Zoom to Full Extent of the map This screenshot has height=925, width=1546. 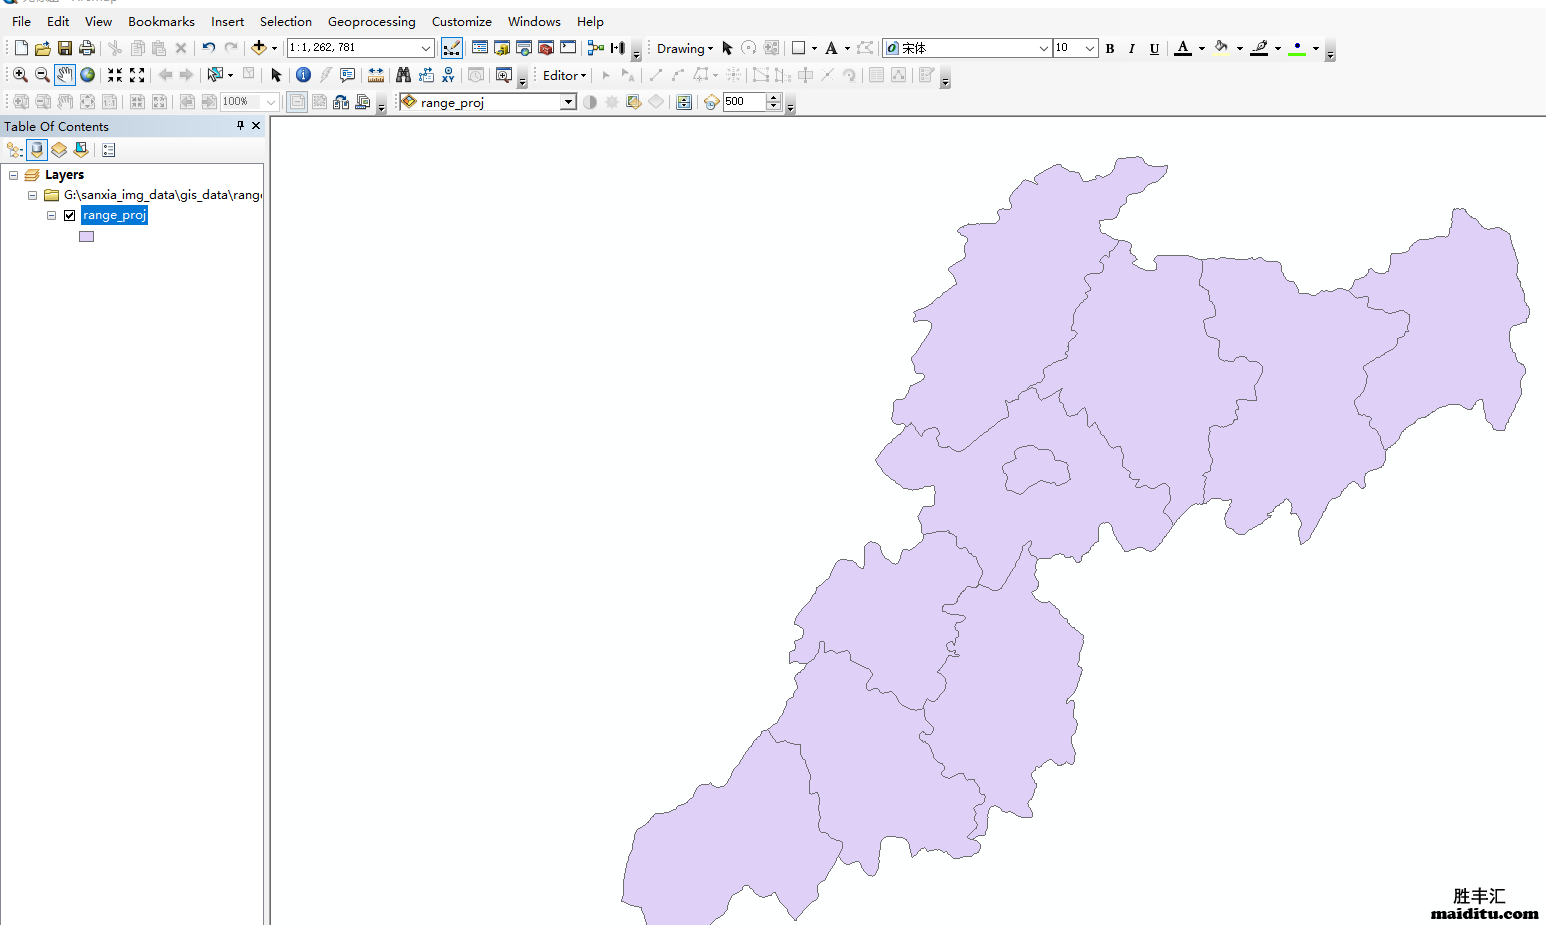click(87, 74)
